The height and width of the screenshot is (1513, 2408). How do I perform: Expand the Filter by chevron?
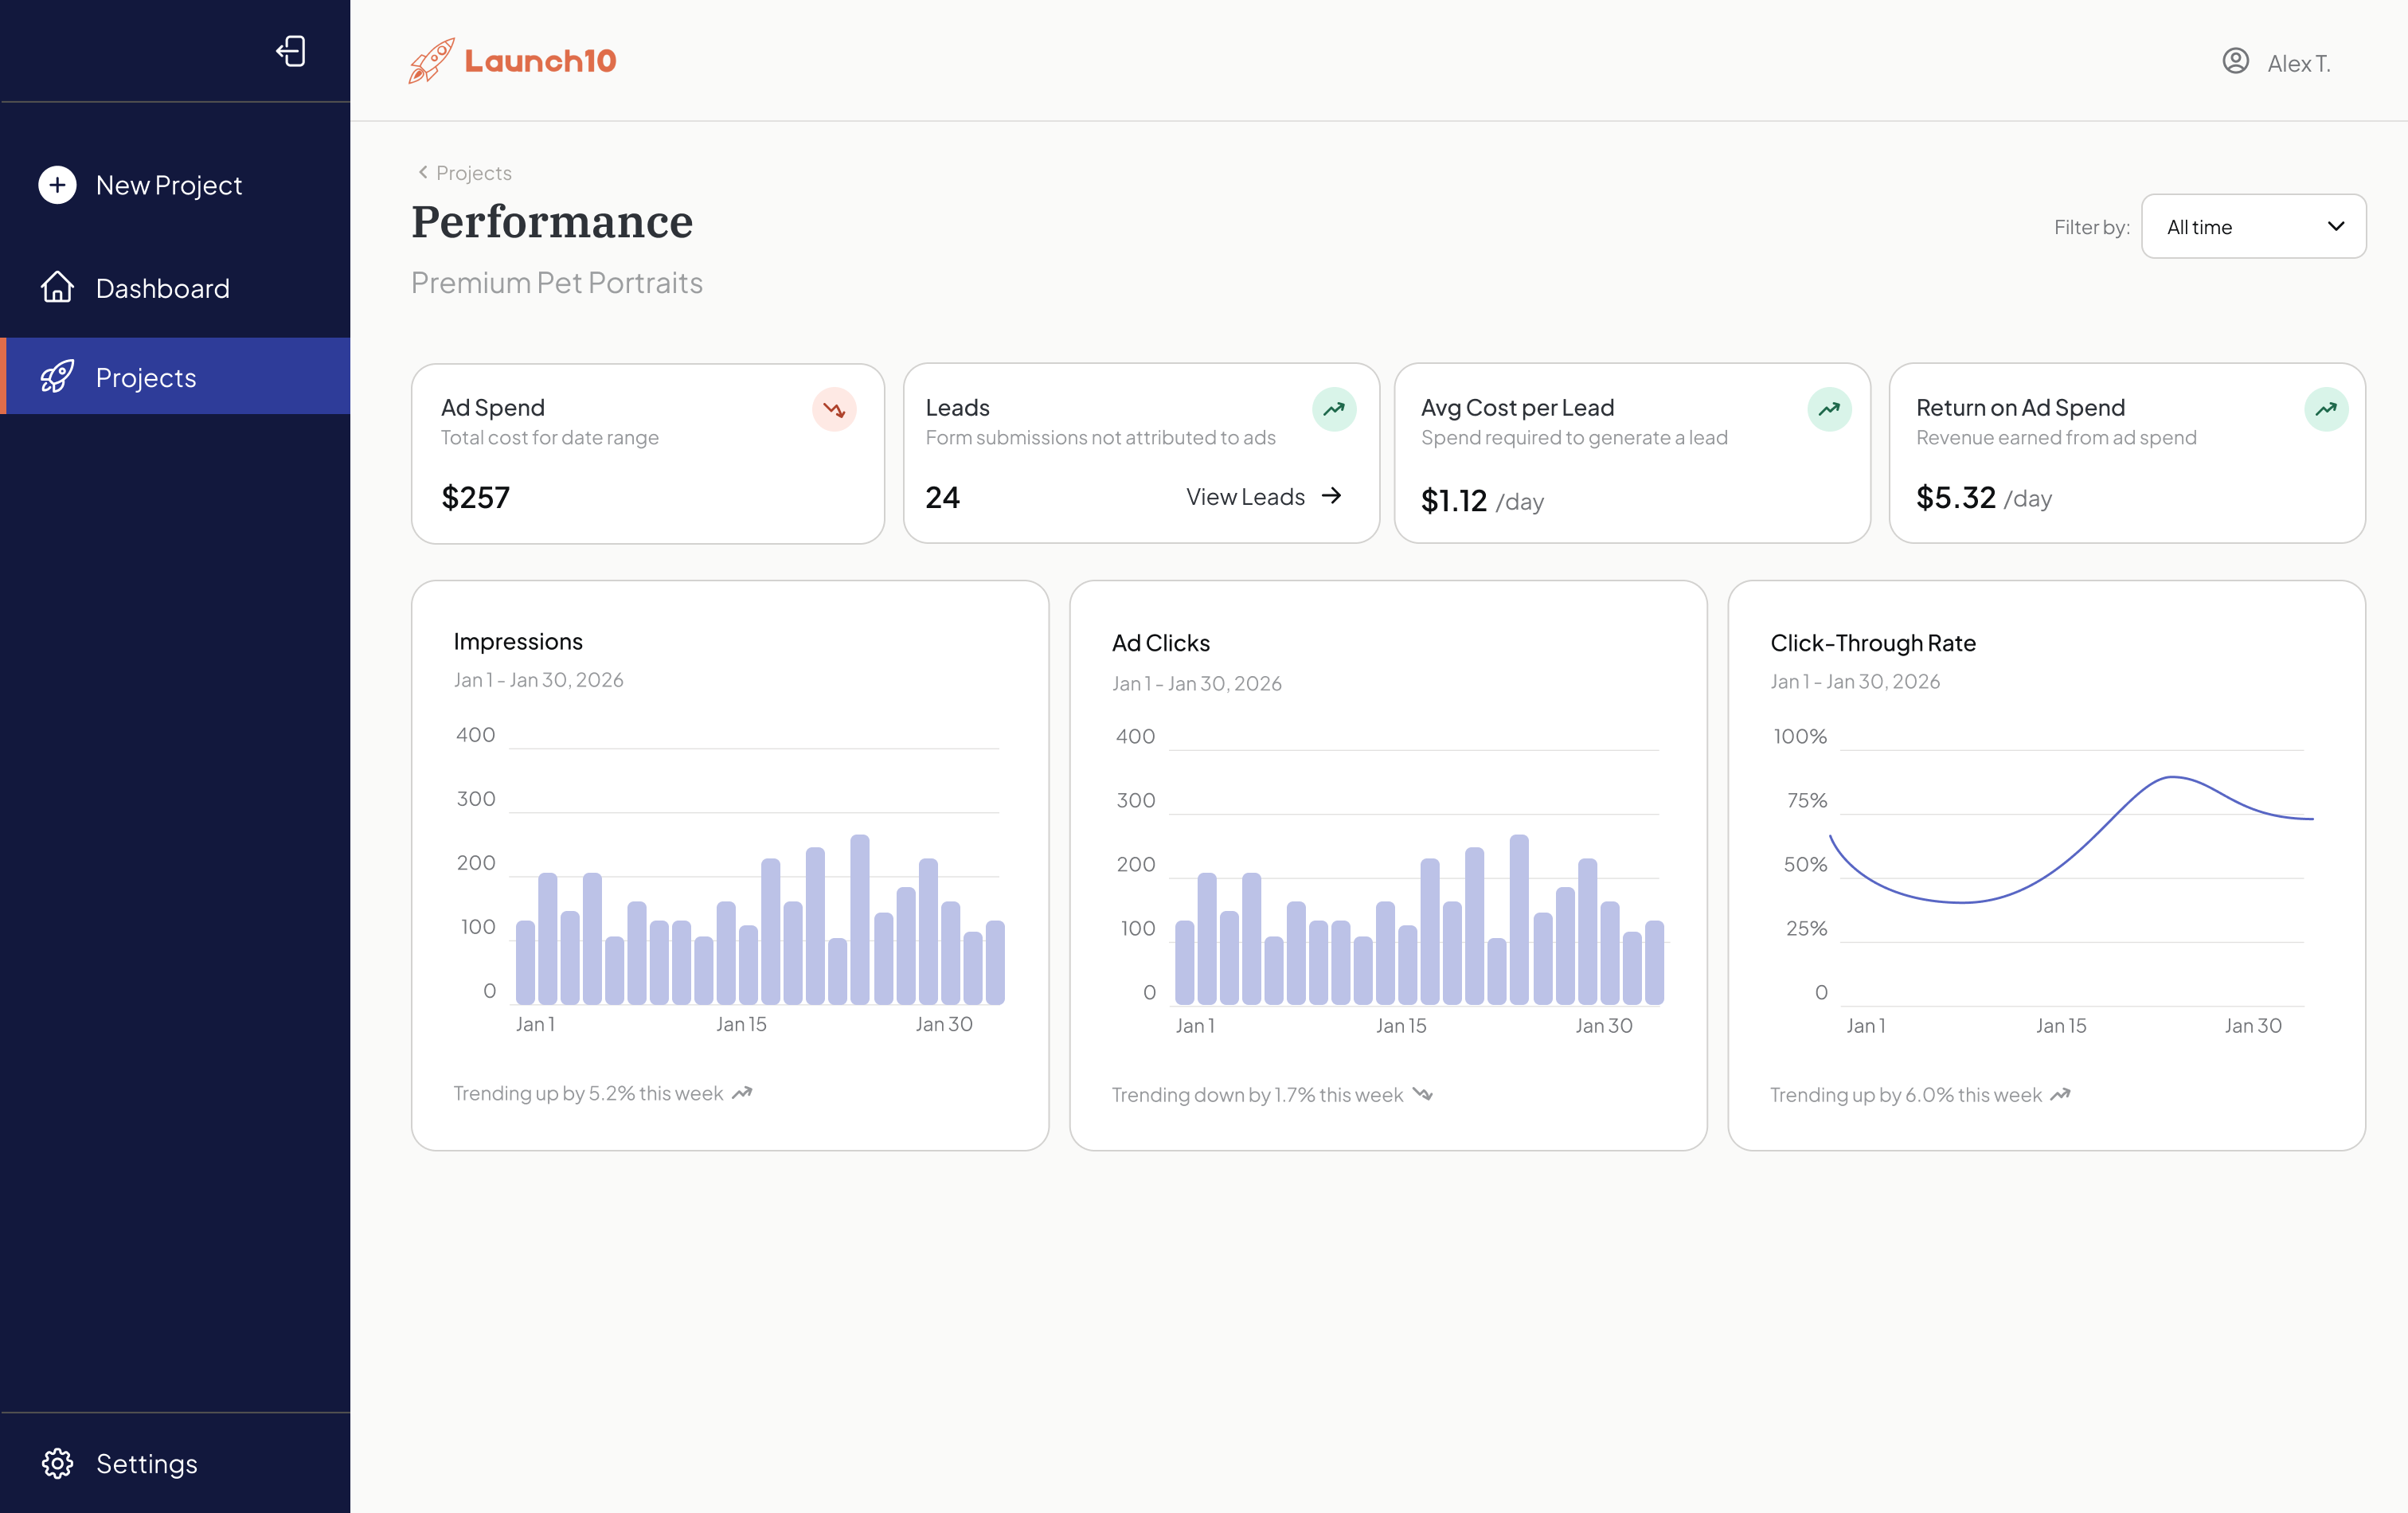click(x=2337, y=226)
